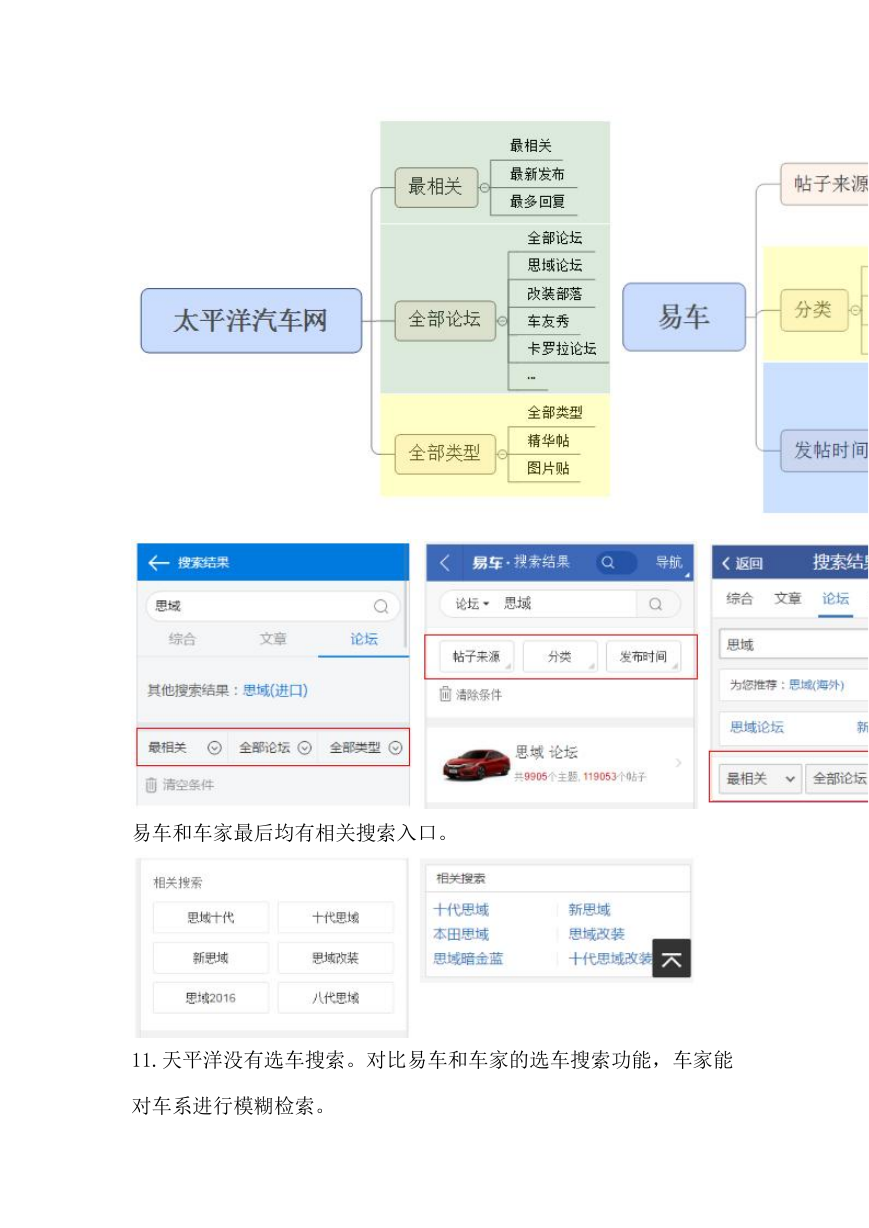869x1228 pixels.
Task: Click the first app's 思域 search field
Action: point(273,606)
